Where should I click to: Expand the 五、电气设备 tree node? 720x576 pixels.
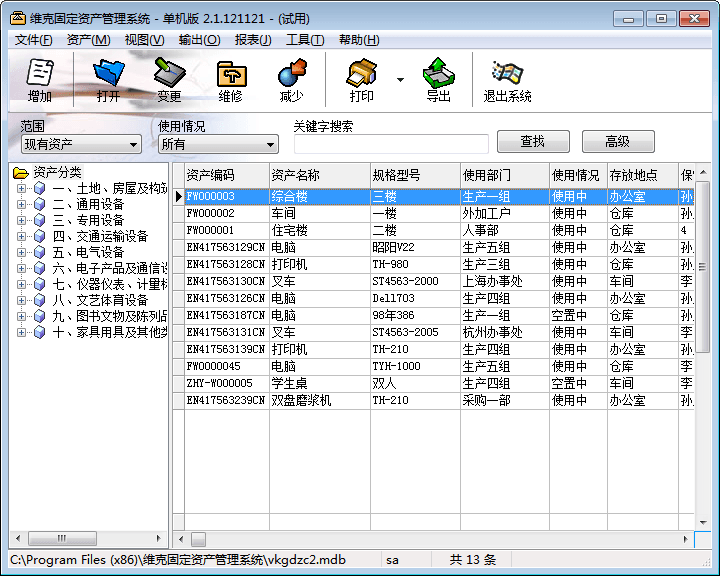click(x=21, y=252)
